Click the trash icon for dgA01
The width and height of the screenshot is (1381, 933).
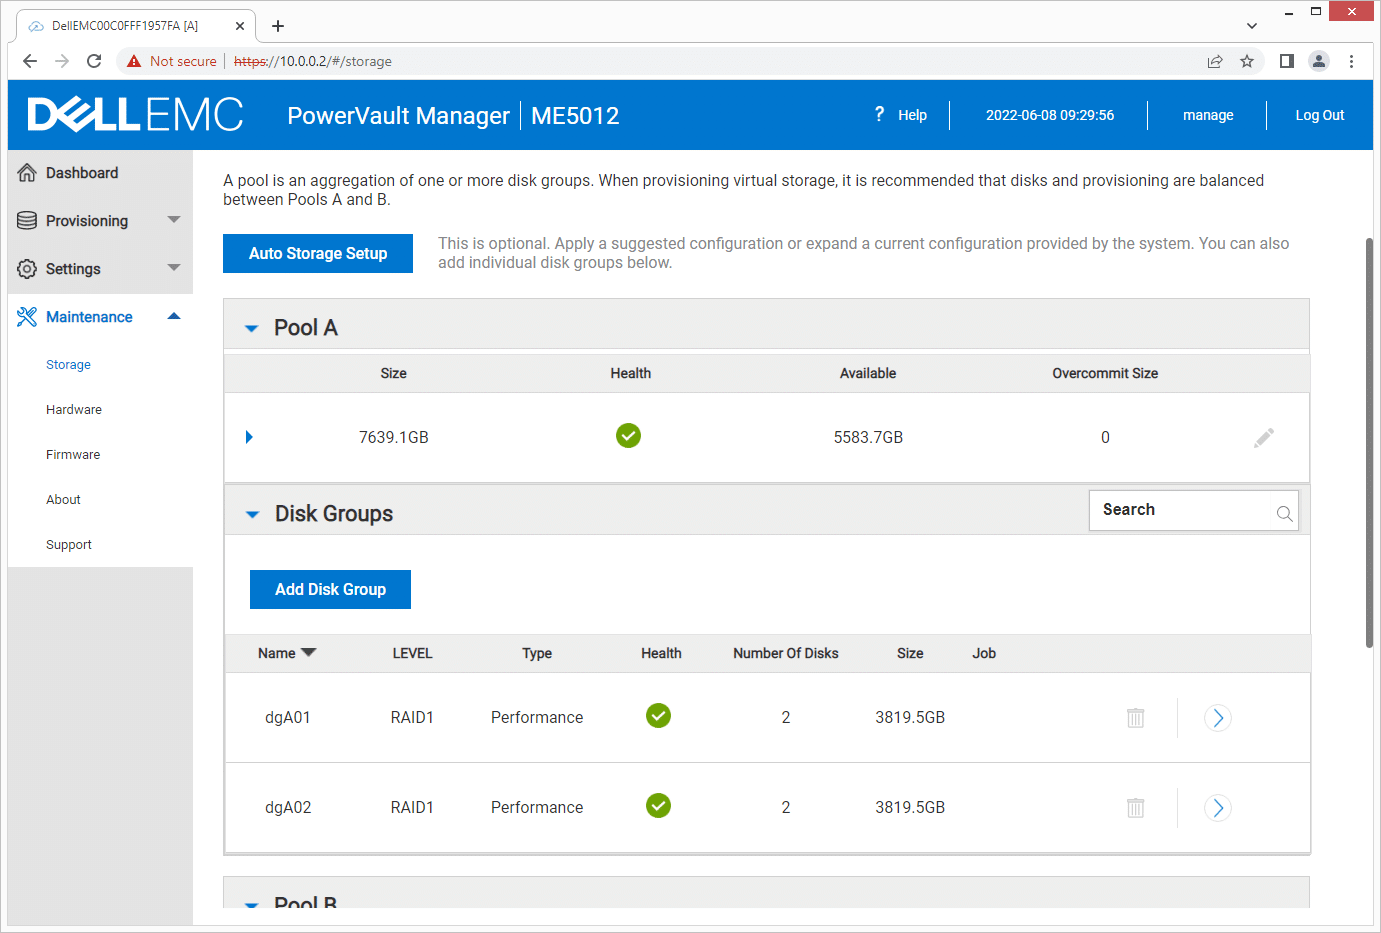click(x=1136, y=718)
